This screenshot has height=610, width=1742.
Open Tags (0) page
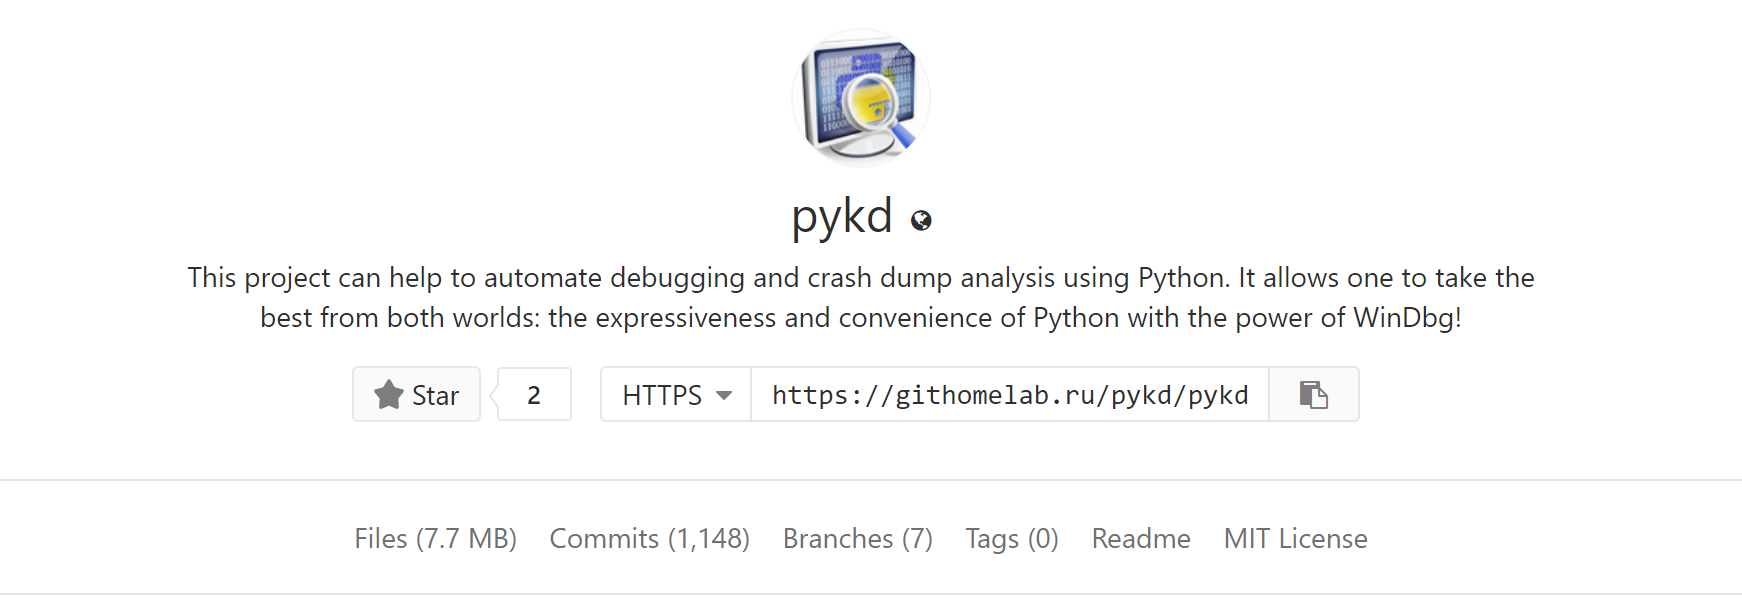1011,539
